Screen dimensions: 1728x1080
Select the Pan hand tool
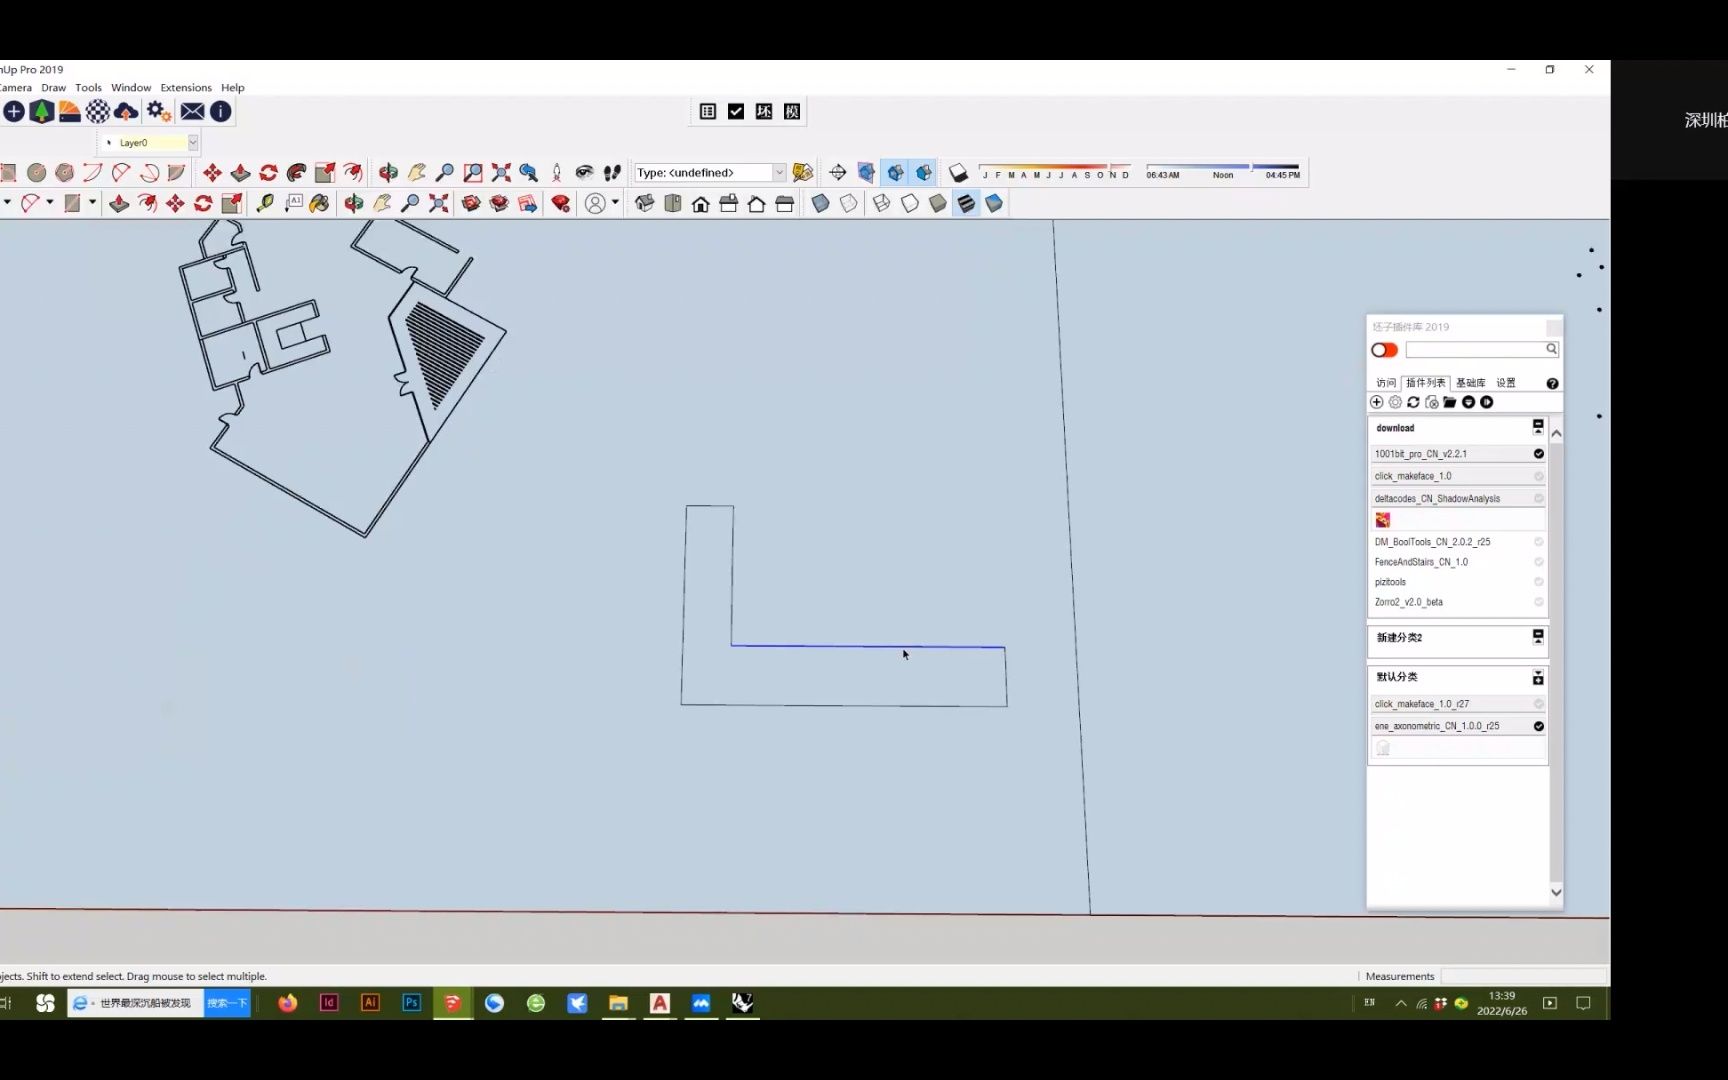tap(416, 173)
